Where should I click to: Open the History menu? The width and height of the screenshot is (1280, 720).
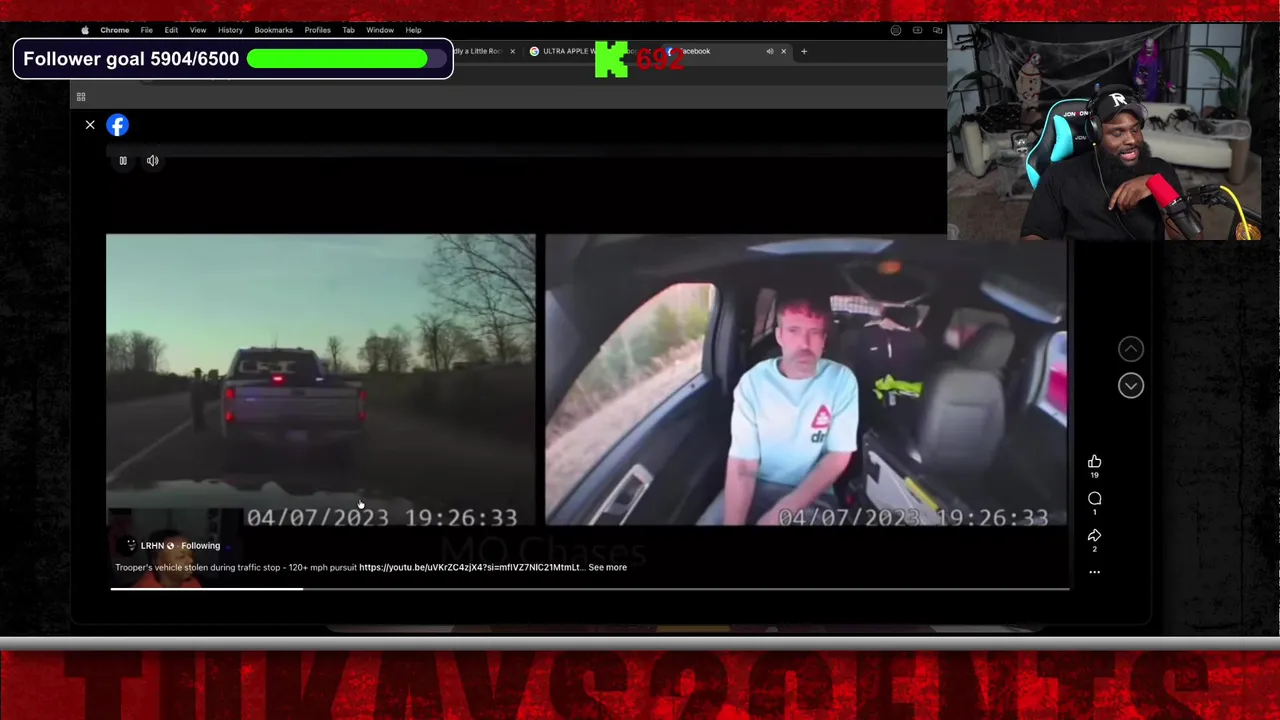pos(230,30)
